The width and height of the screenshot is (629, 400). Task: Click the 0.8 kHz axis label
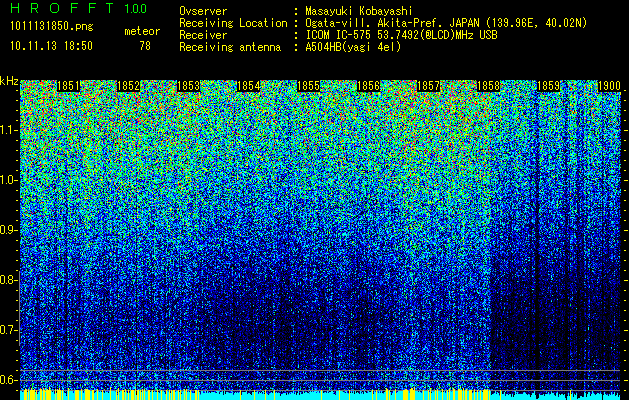9,280
